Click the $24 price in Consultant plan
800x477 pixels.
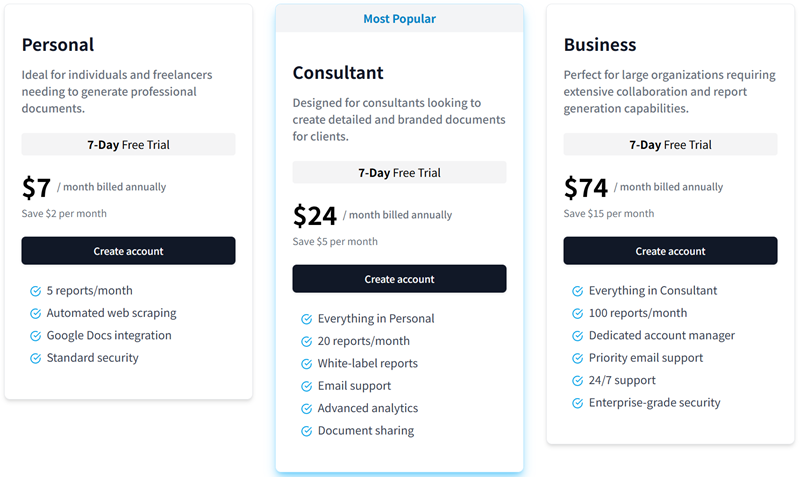pos(314,216)
